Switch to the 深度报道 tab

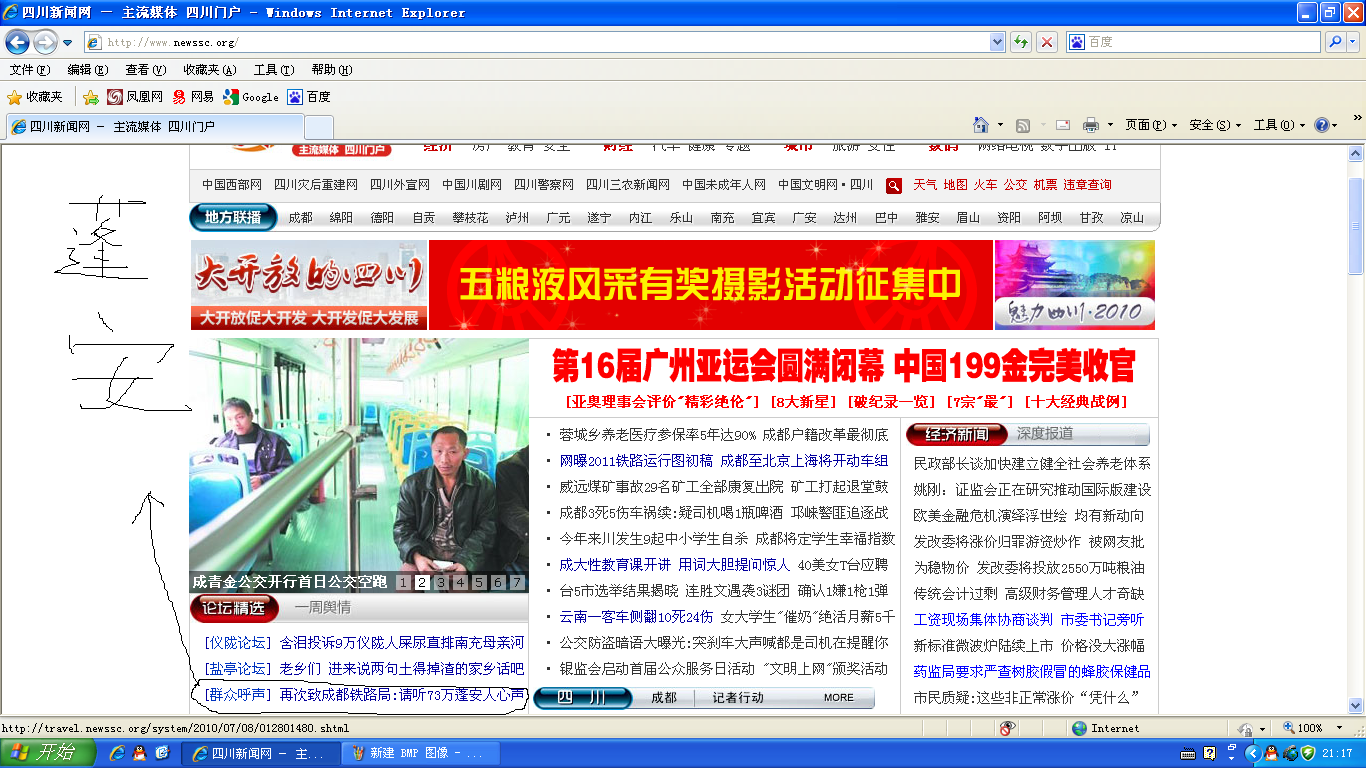pos(1045,434)
